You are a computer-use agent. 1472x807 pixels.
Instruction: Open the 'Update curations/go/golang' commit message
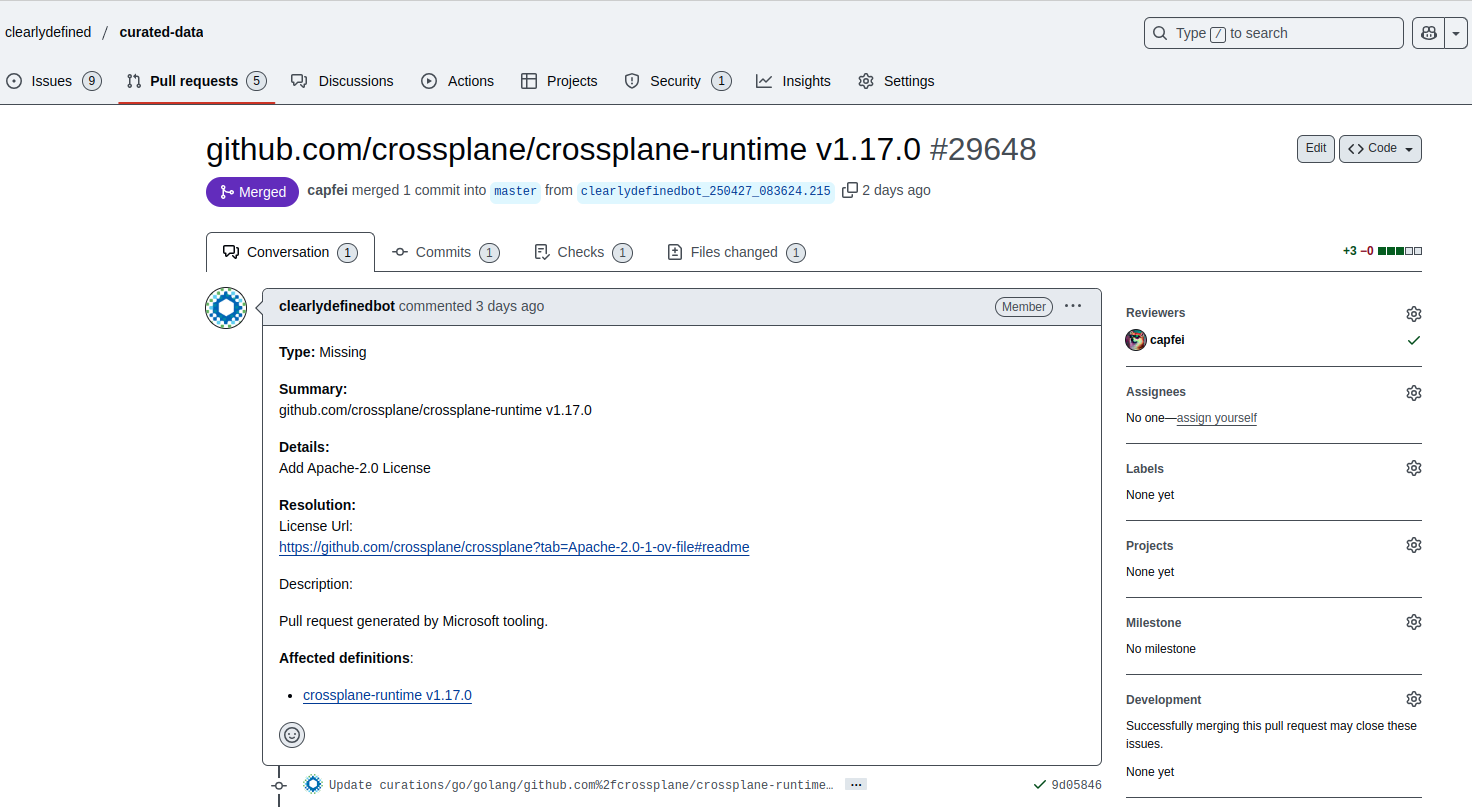[580, 785]
